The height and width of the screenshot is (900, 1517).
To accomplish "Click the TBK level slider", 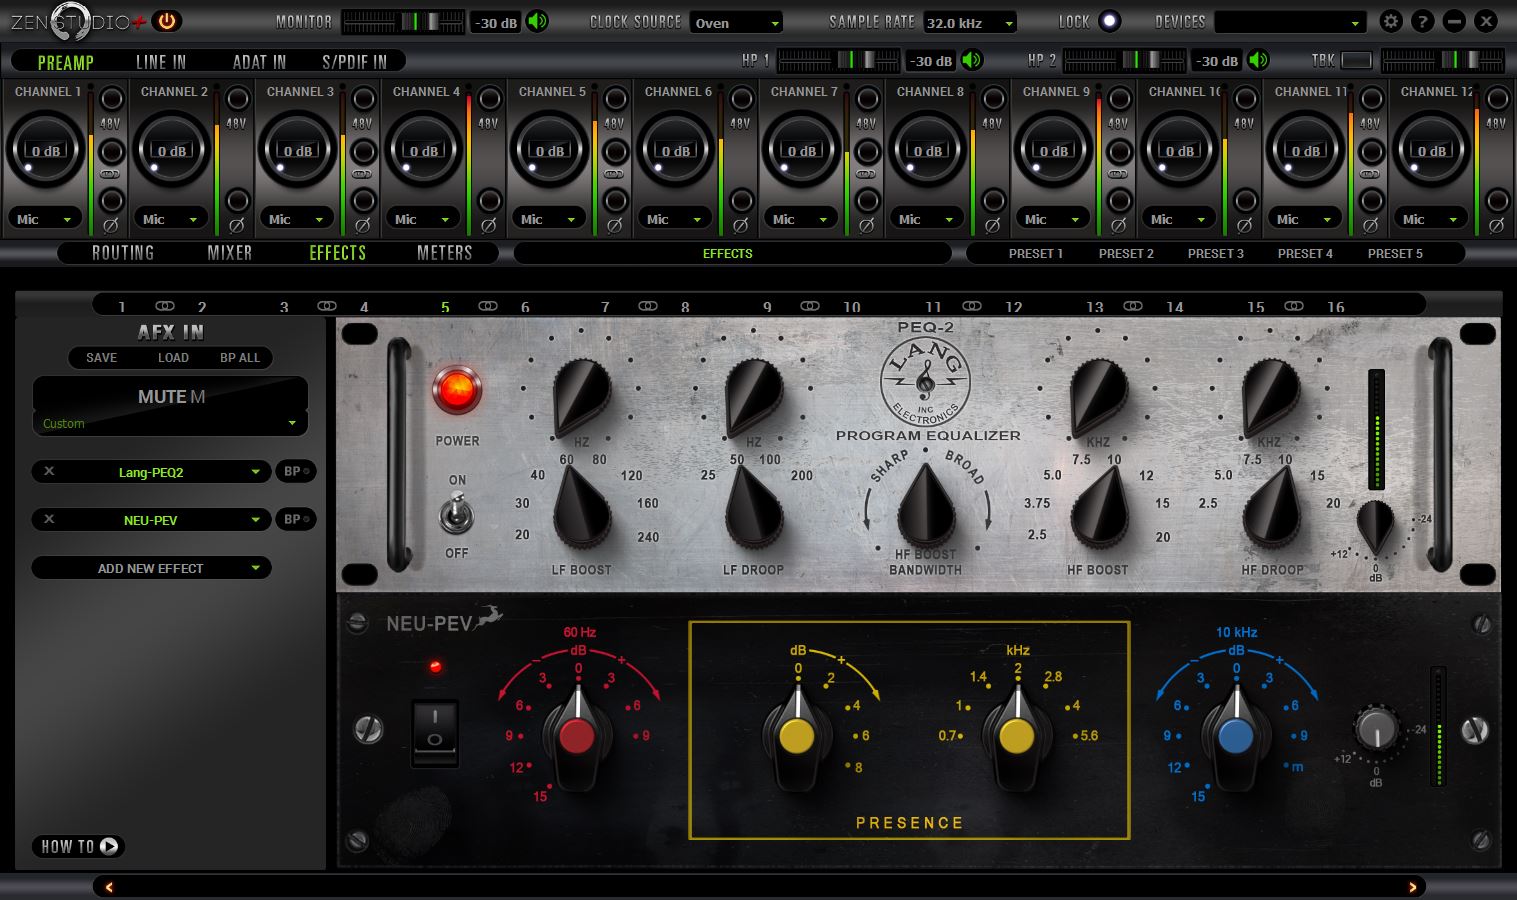I will point(1442,61).
